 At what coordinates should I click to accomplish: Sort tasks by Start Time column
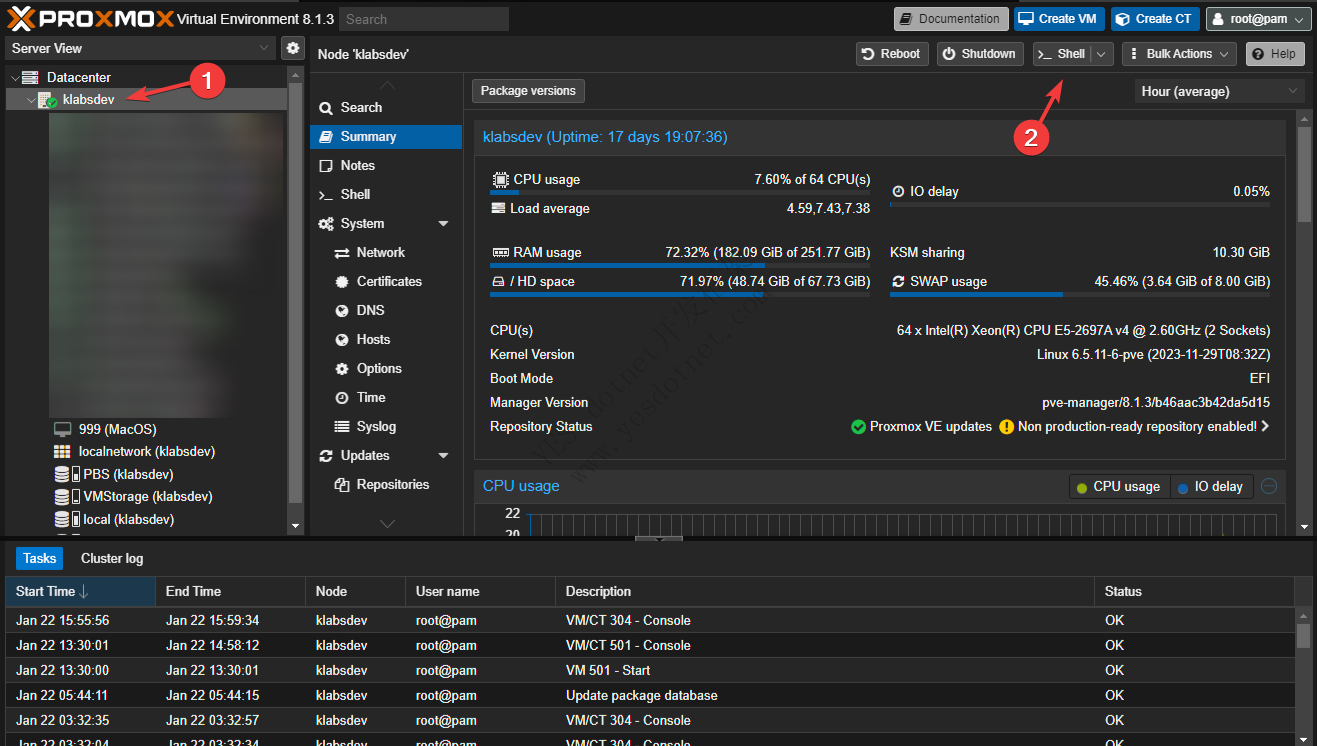point(52,591)
